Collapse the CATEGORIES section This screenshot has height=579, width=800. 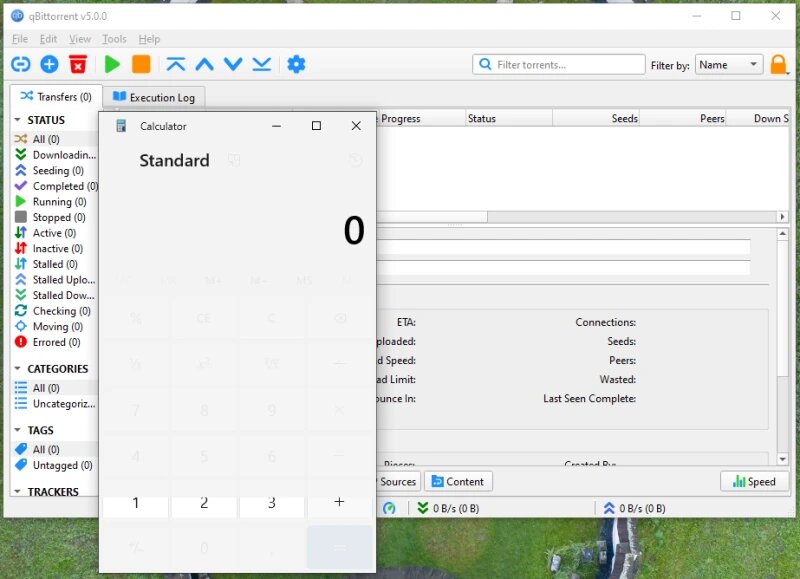[17, 368]
